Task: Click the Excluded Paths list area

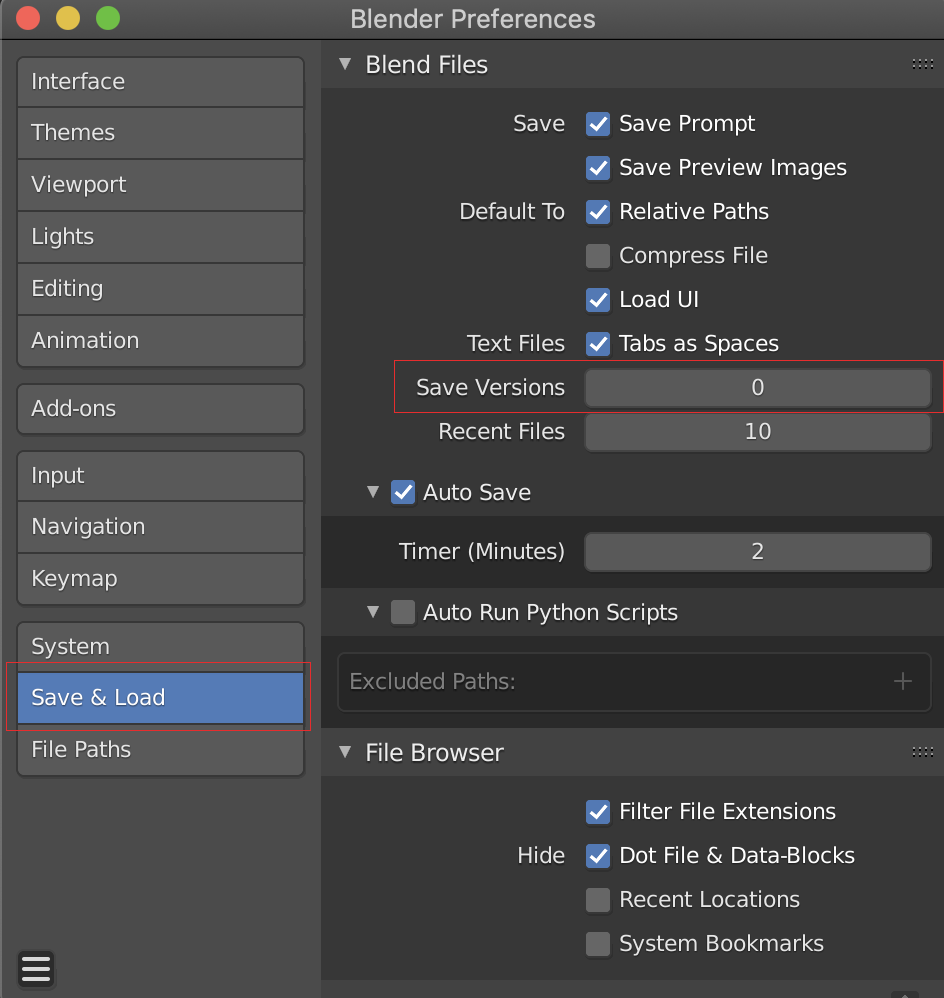Action: (x=634, y=682)
